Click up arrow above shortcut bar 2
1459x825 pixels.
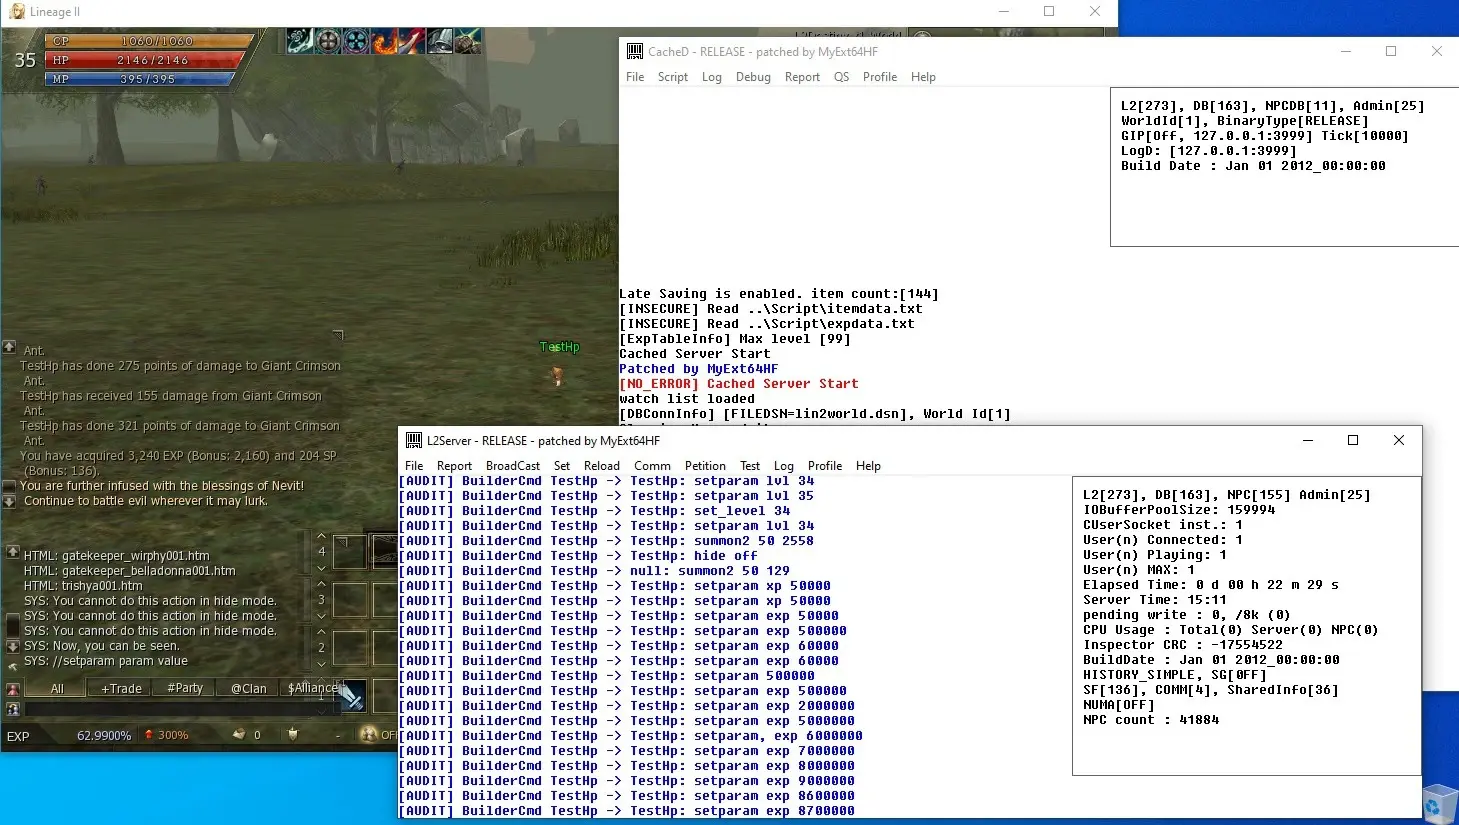322,632
